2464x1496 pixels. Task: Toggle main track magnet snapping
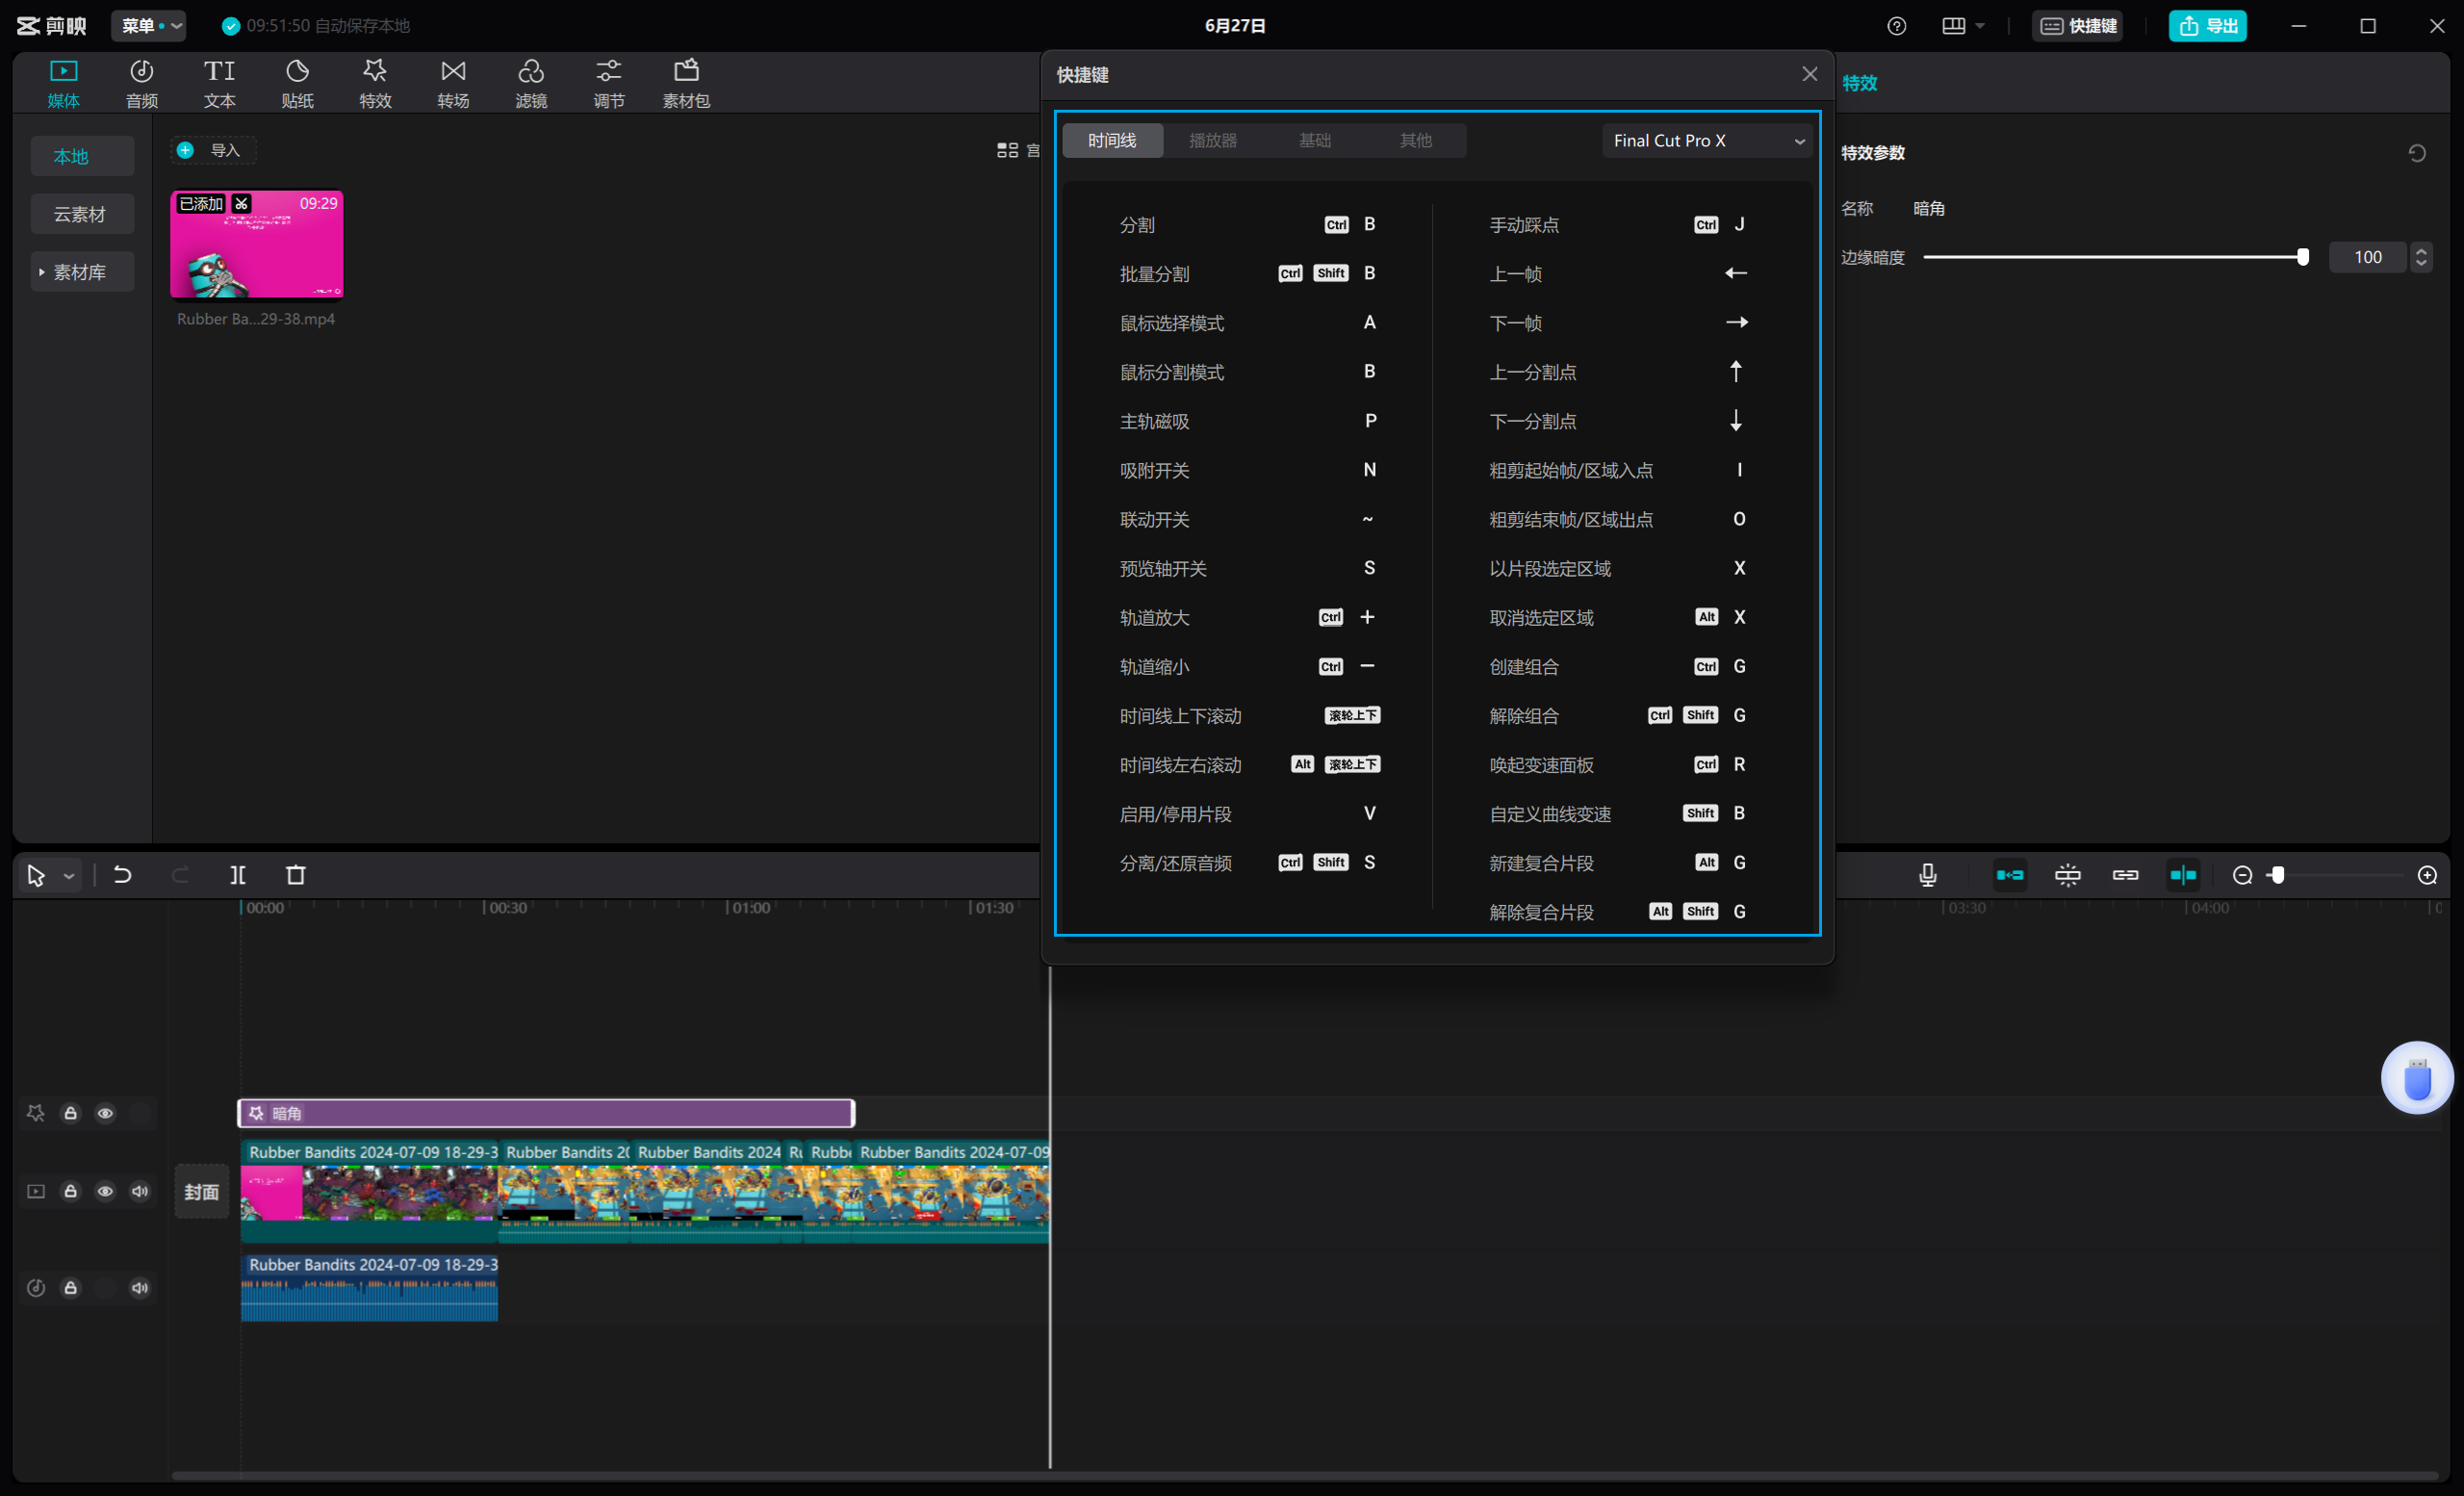(x=2010, y=875)
